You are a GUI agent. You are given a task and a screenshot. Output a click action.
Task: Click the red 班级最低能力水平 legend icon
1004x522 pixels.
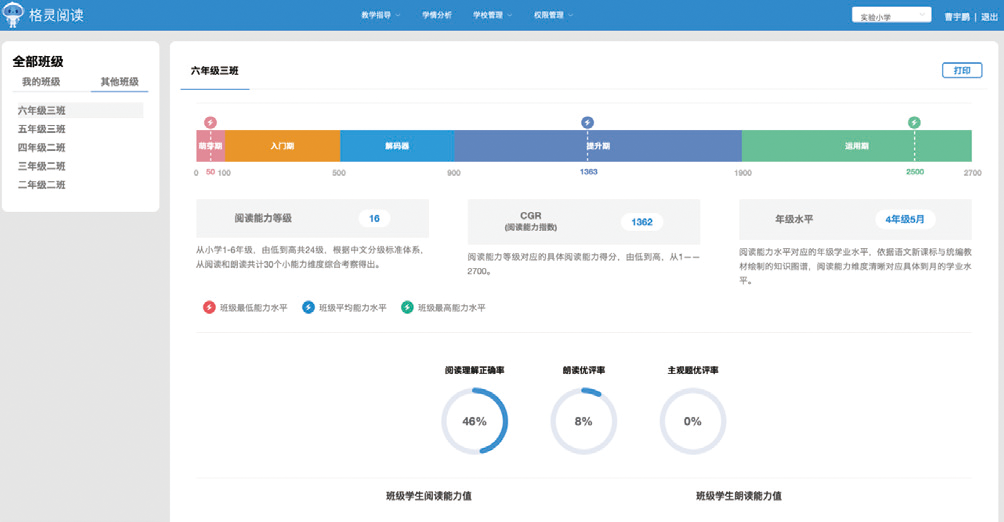tap(209, 307)
